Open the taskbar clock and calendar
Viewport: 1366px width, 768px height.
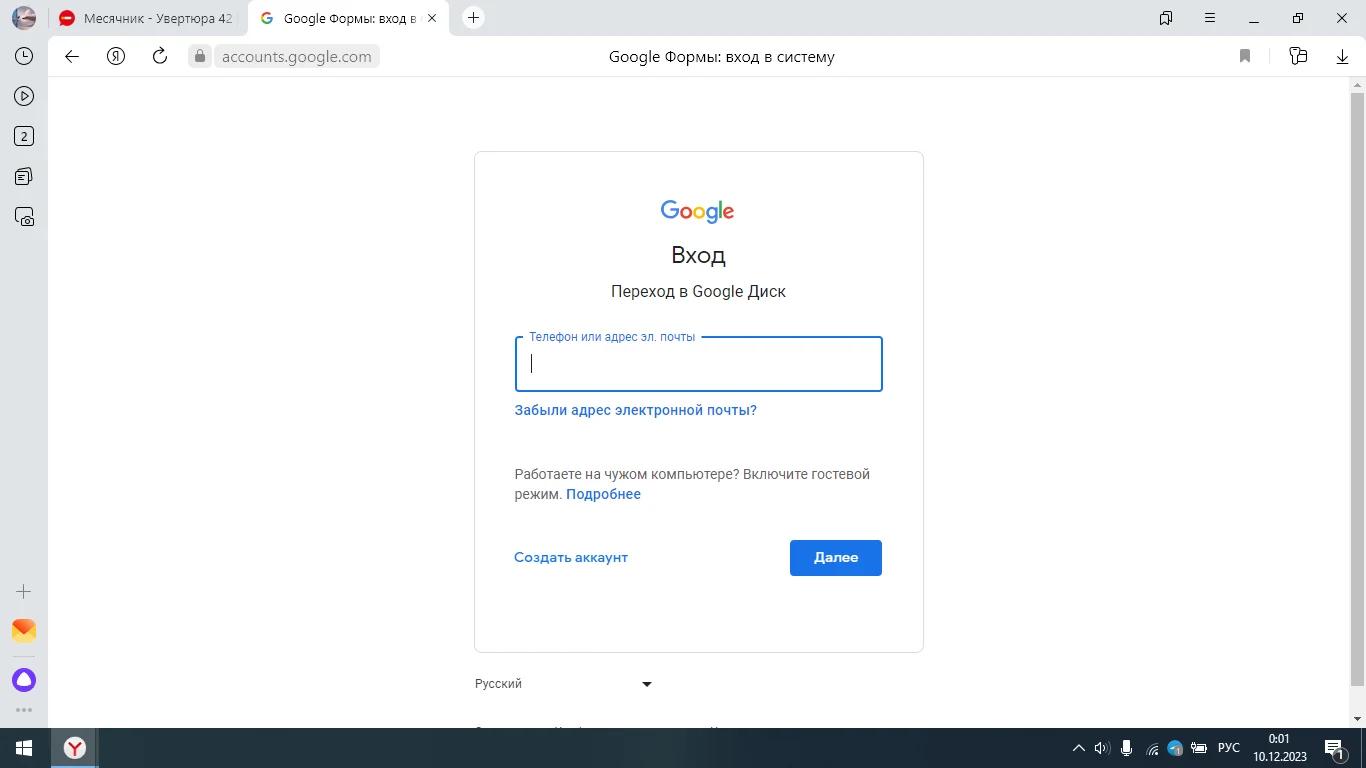(x=1279, y=748)
